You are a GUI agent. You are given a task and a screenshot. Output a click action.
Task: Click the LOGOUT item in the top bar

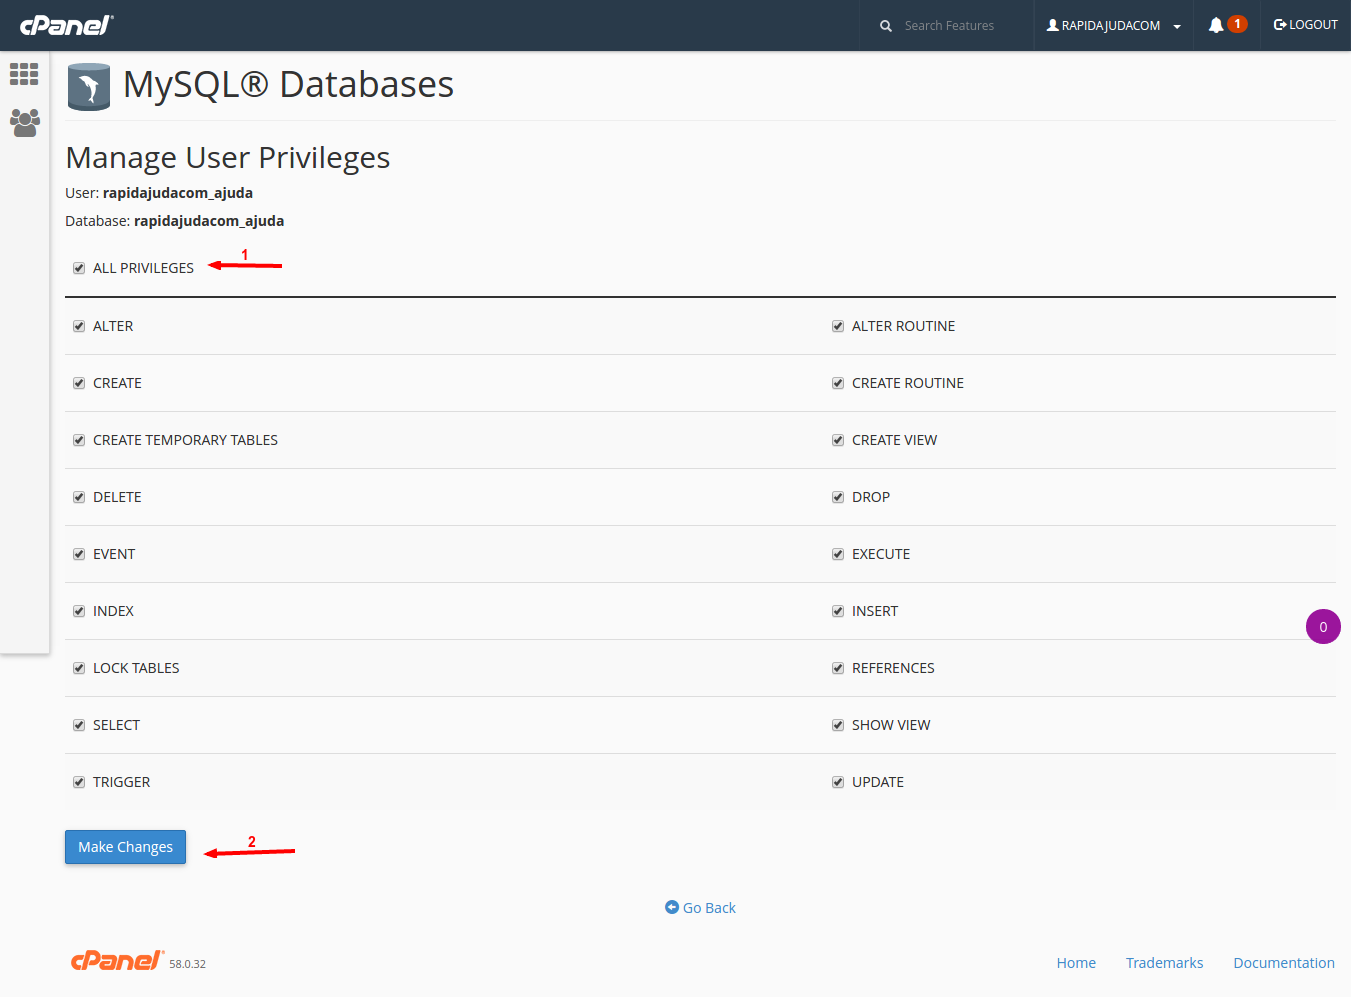point(1305,24)
